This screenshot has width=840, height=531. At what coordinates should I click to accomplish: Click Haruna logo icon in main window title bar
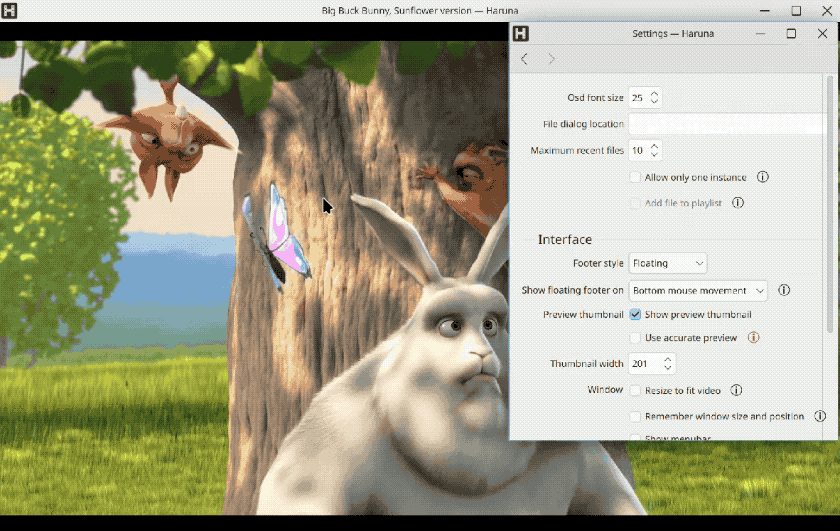pos(9,11)
